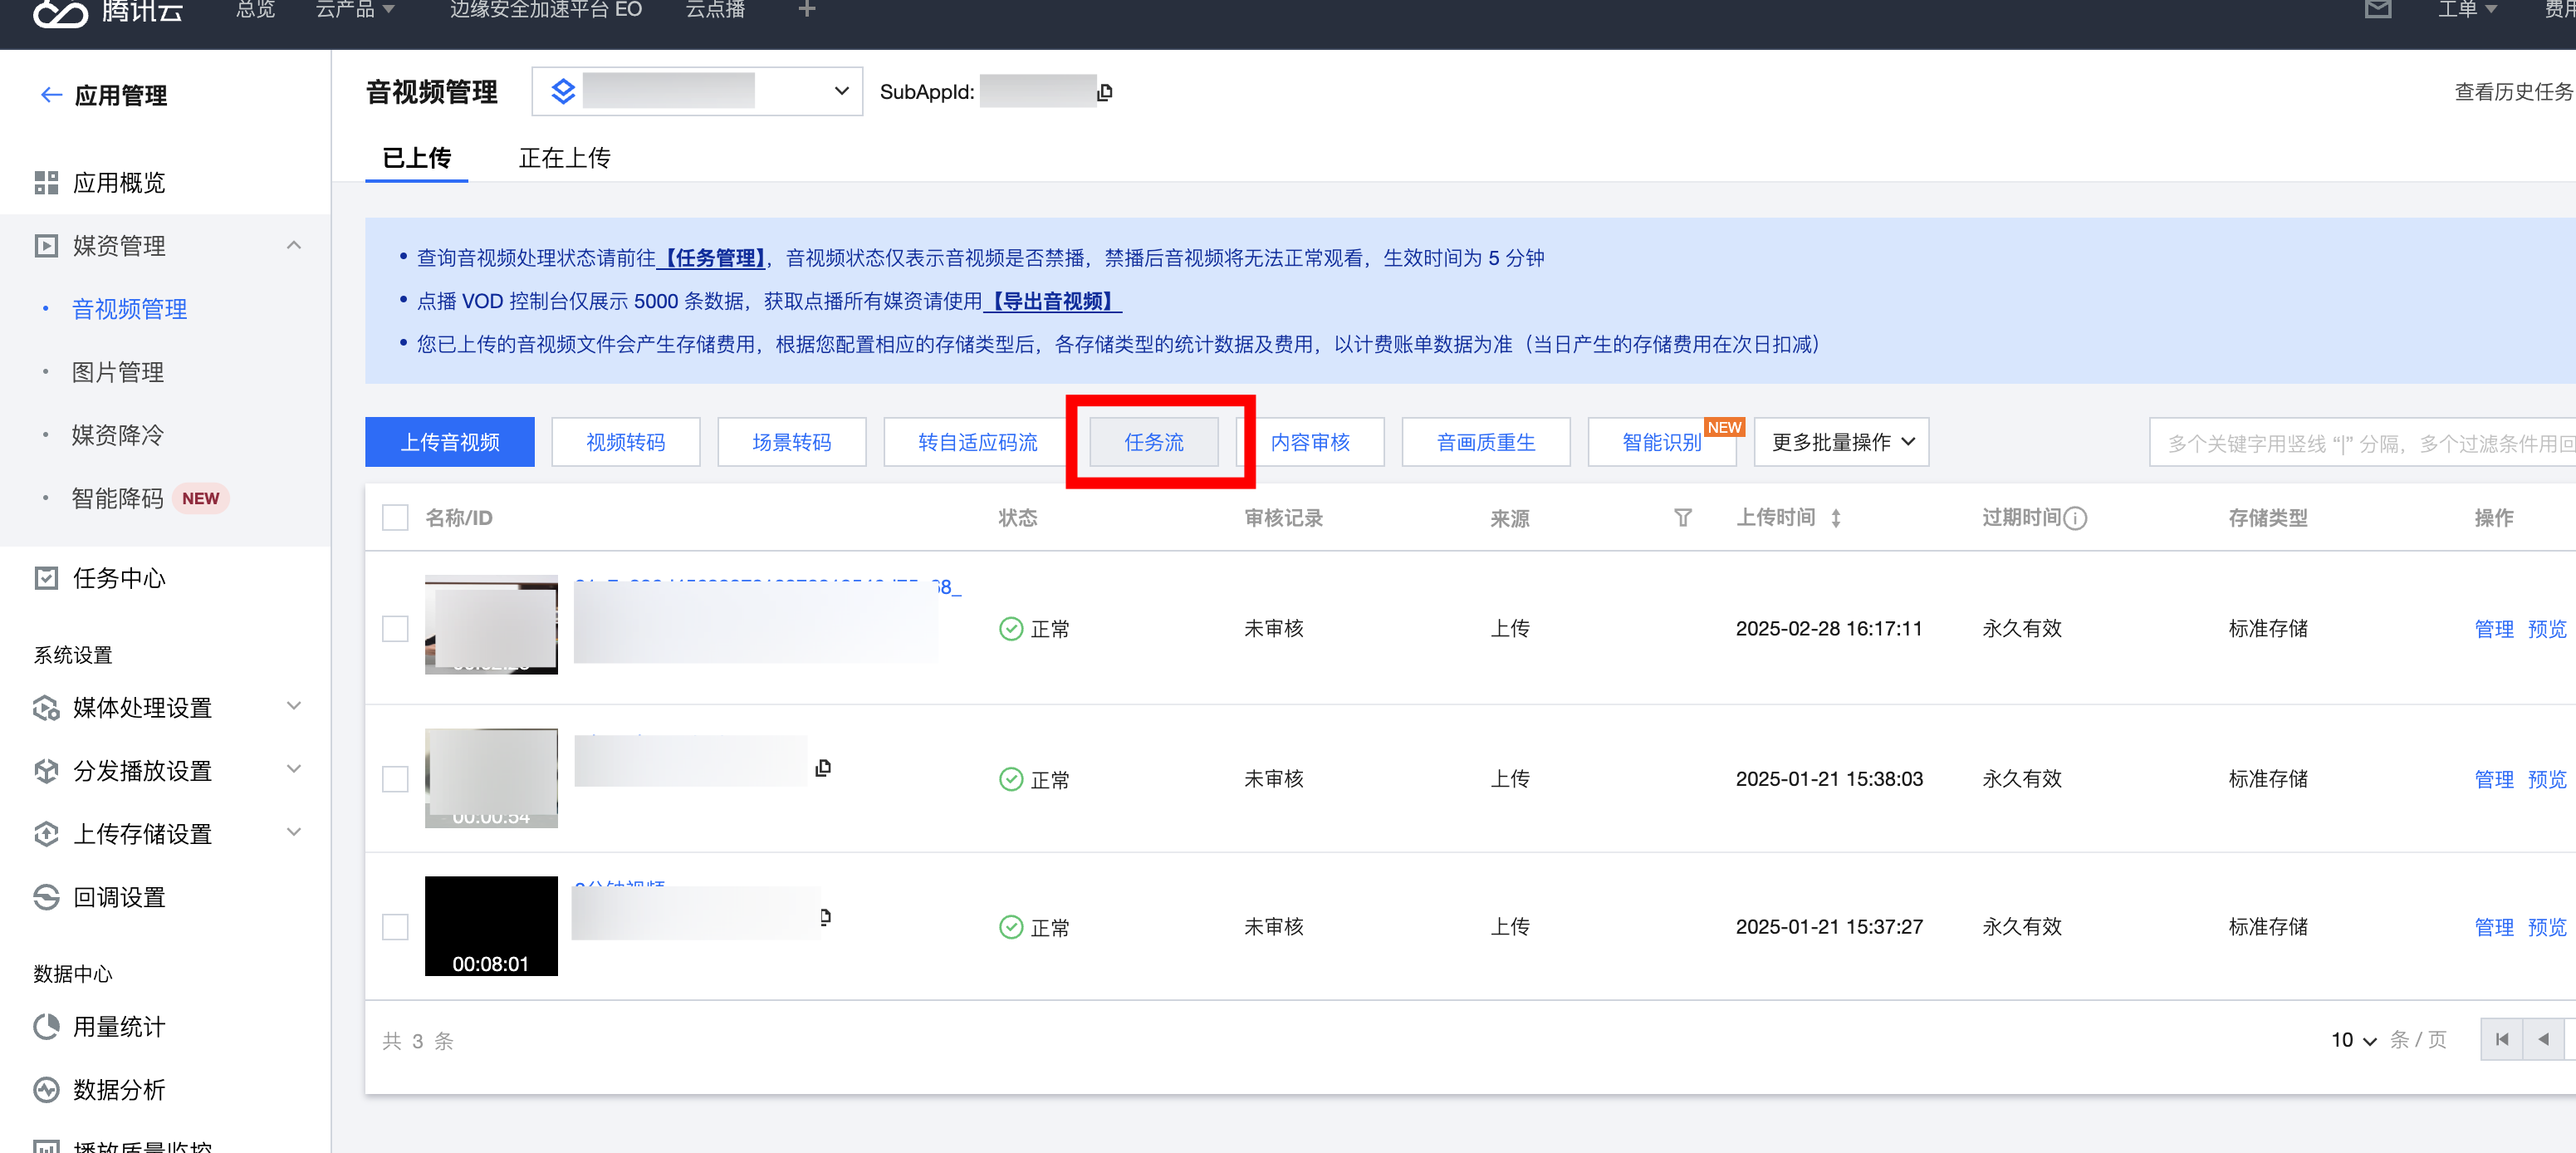The width and height of the screenshot is (2576, 1153).
Task: Open the 10 条/页 page size dropdown
Action: click(x=2353, y=1040)
